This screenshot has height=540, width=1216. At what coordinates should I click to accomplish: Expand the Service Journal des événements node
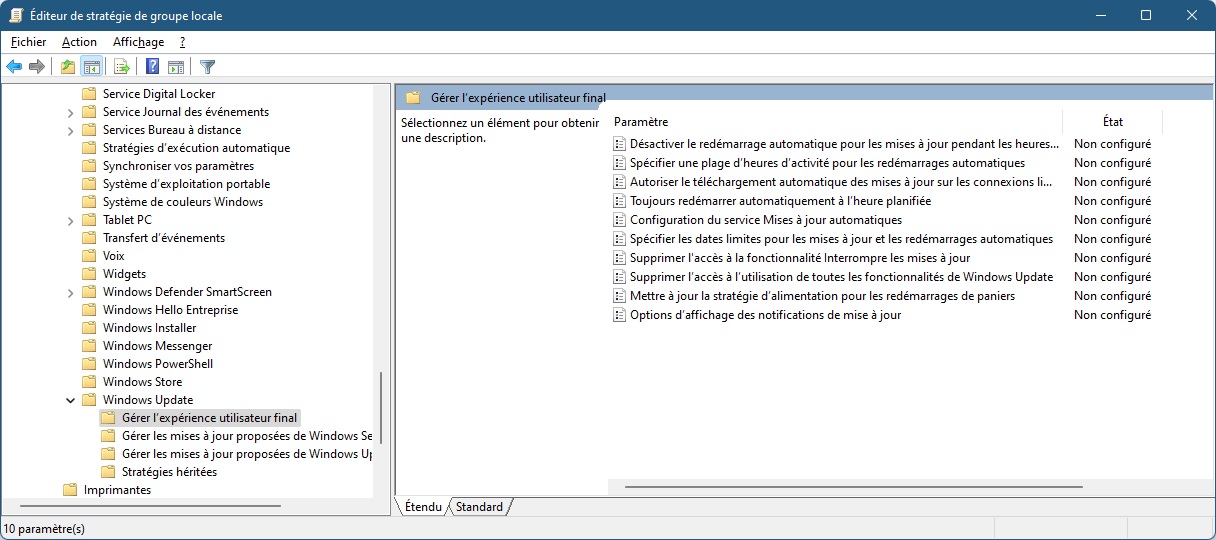pyautogui.click(x=70, y=112)
